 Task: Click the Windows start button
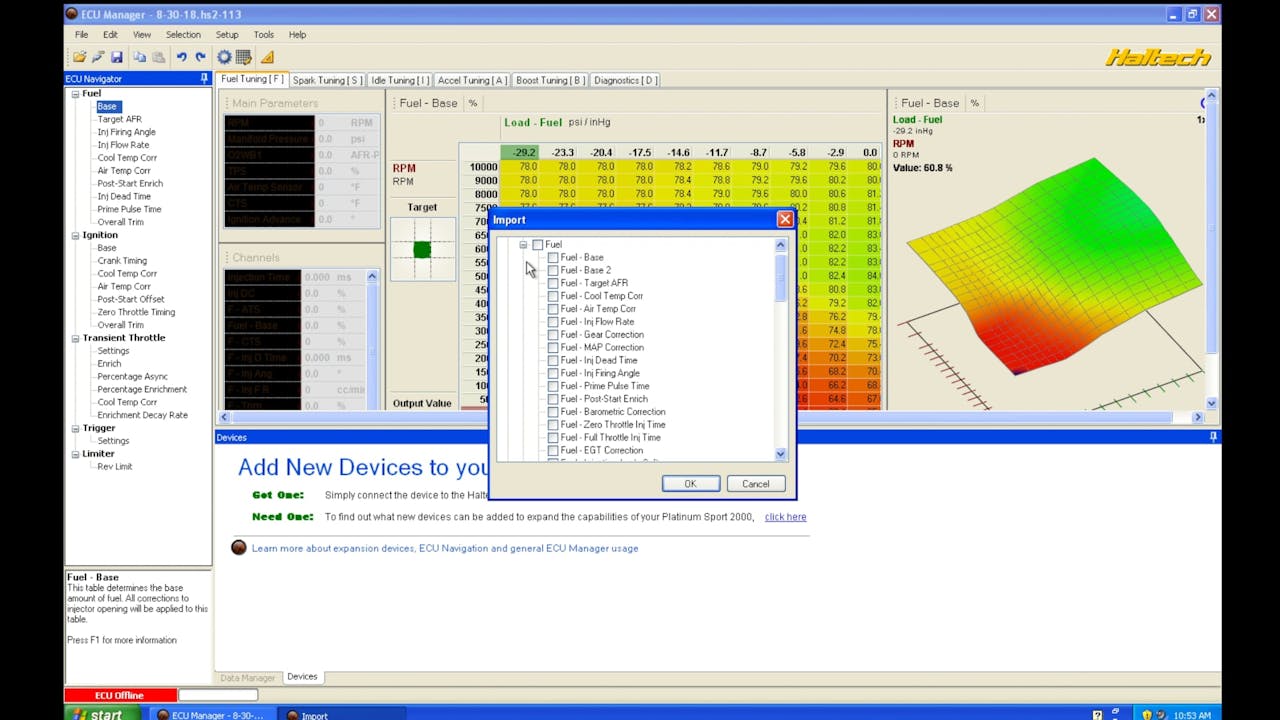pyautogui.click(x=96, y=714)
